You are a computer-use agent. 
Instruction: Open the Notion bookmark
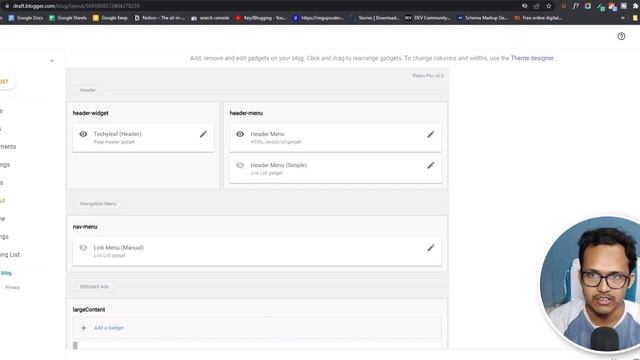(x=160, y=18)
